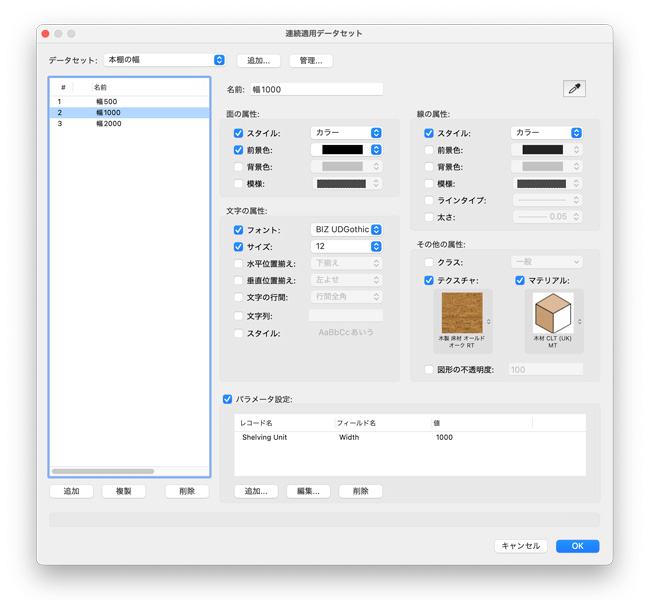Click the 管理... button
Image resolution: width=649 pixels, height=600 pixels.
pyautogui.click(x=311, y=61)
